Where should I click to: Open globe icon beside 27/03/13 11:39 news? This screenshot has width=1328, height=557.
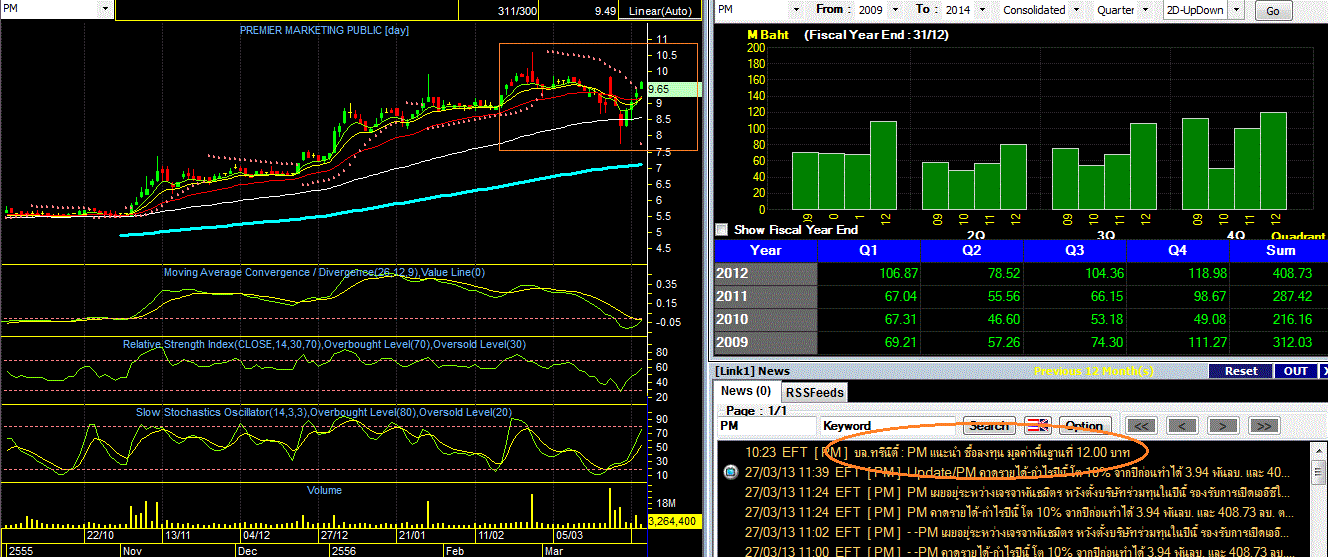click(x=729, y=471)
